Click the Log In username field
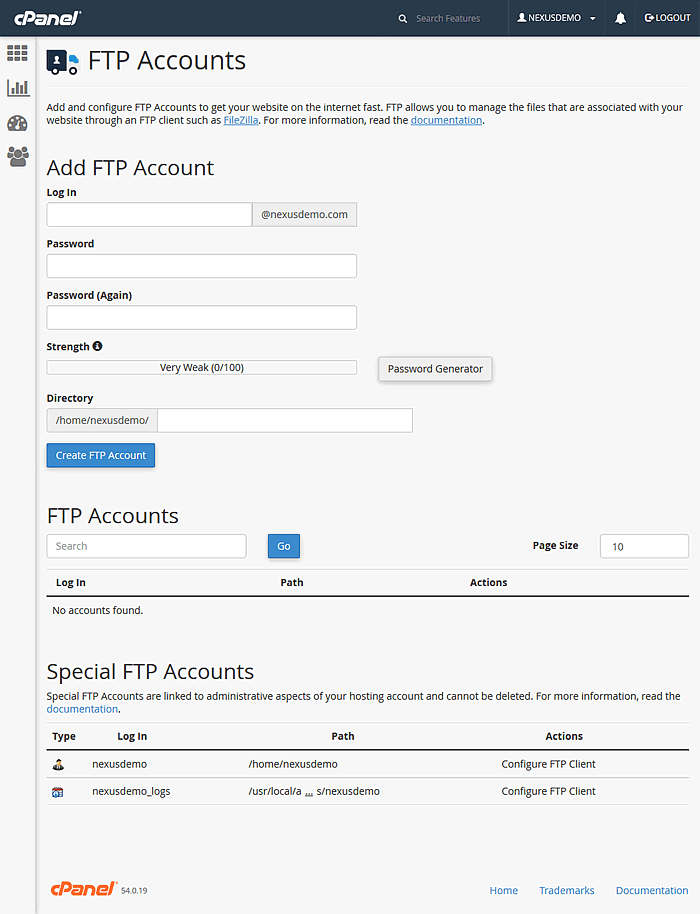700x914 pixels. (149, 215)
